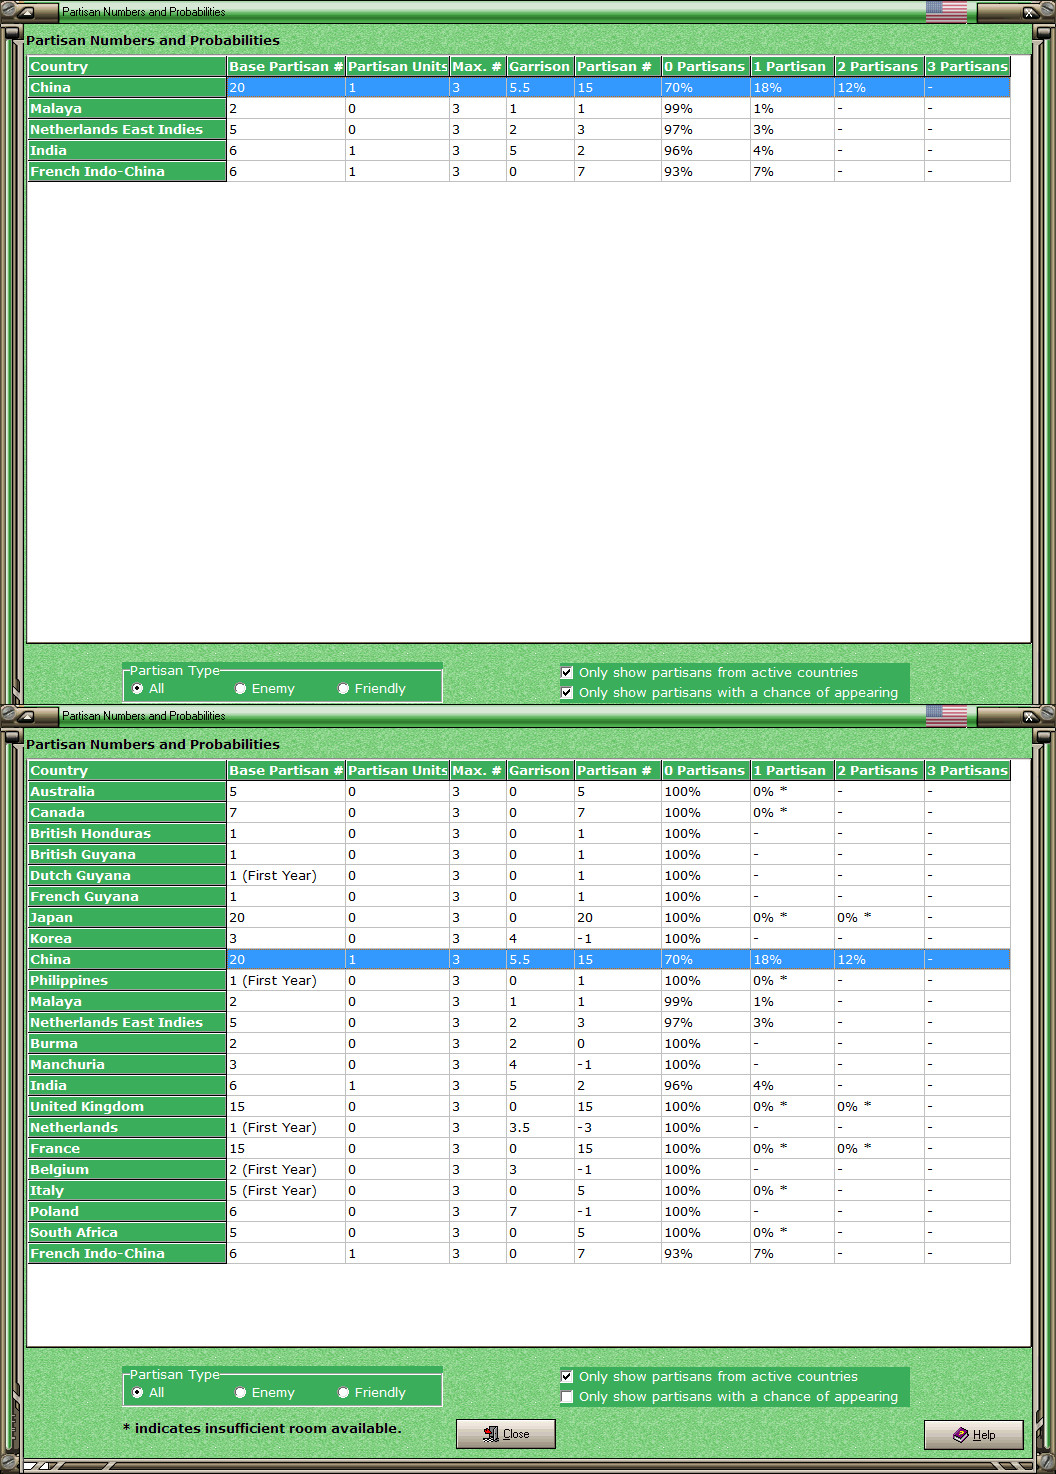Toggle 'Only show partisans with a chance of appearing' in the upper window

pyautogui.click(x=567, y=693)
